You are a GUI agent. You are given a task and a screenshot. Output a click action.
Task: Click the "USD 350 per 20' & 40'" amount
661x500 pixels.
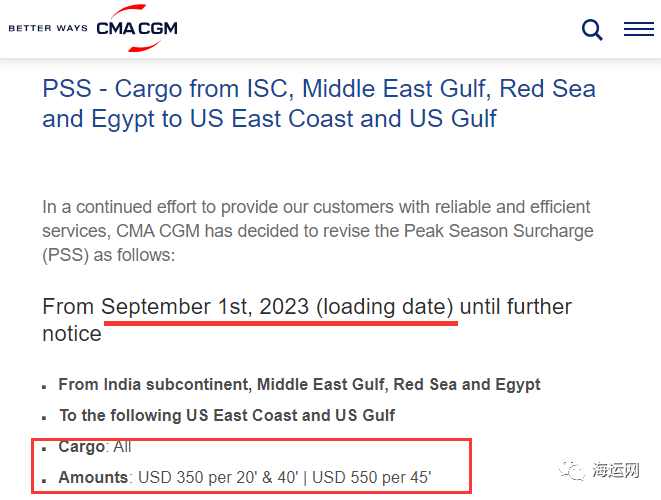pos(219,478)
